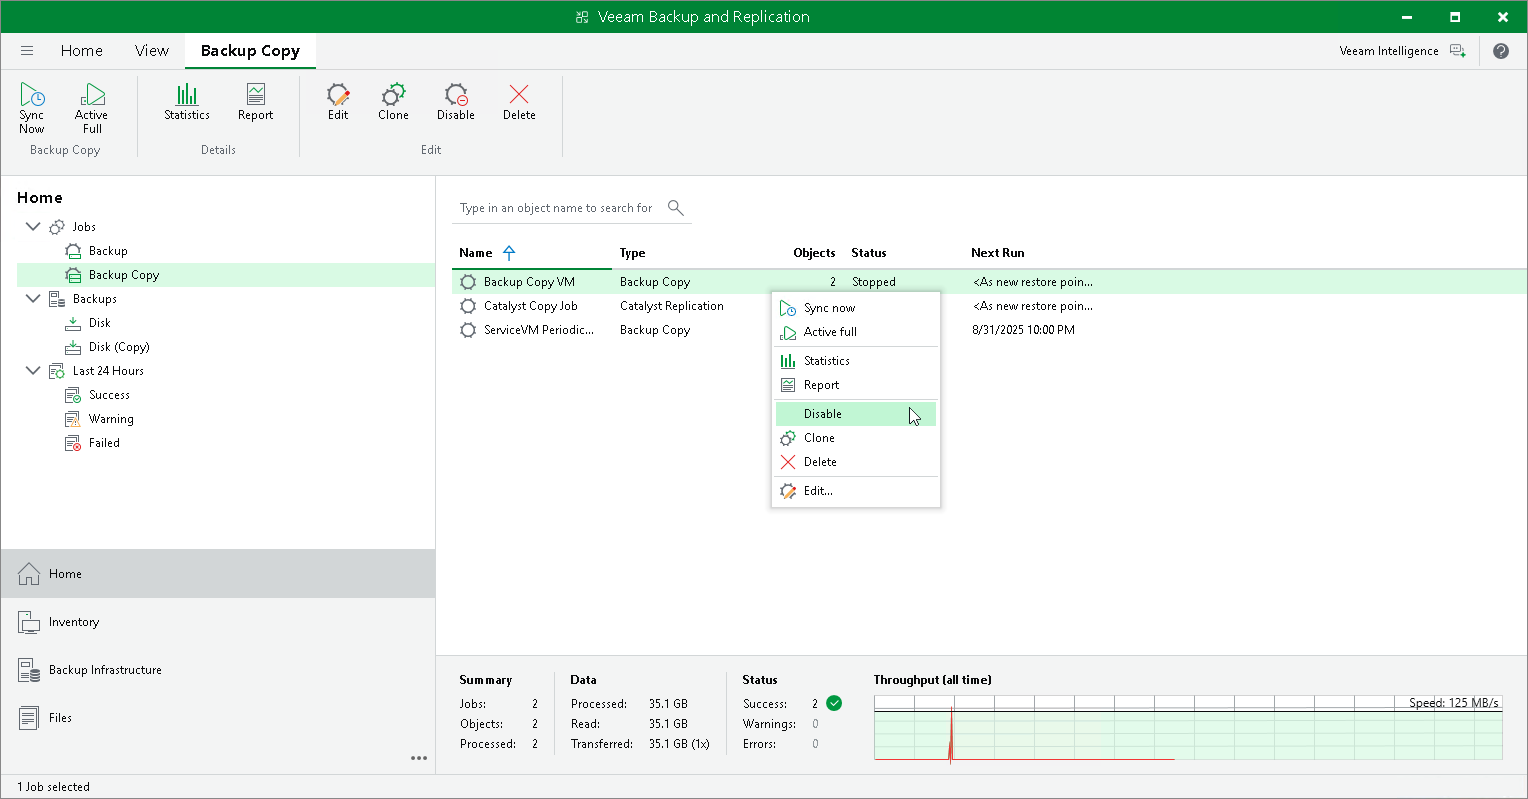
Task: Click the Catalyst Copy Job icon
Action: pos(467,306)
